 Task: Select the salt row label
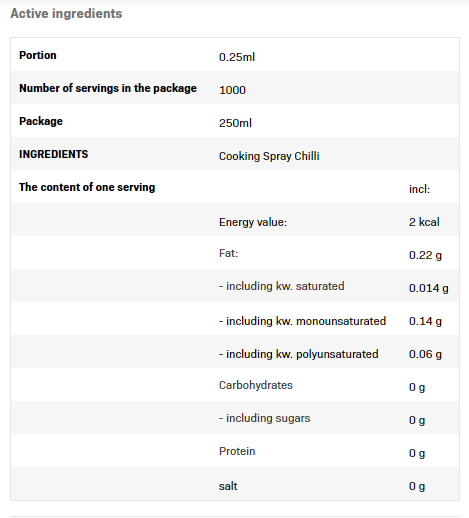point(228,486)
